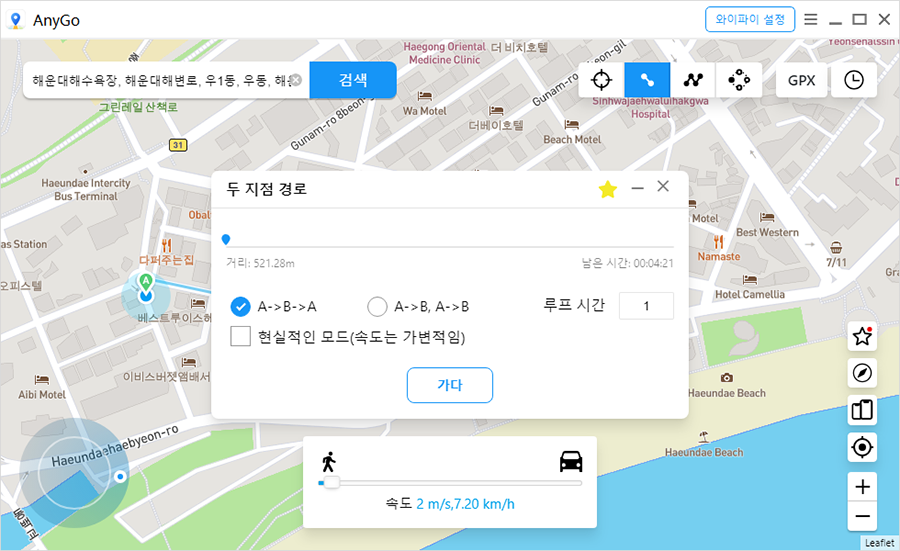
Task: Select the A->B->A radio option
Action: [x=240, y=307]
